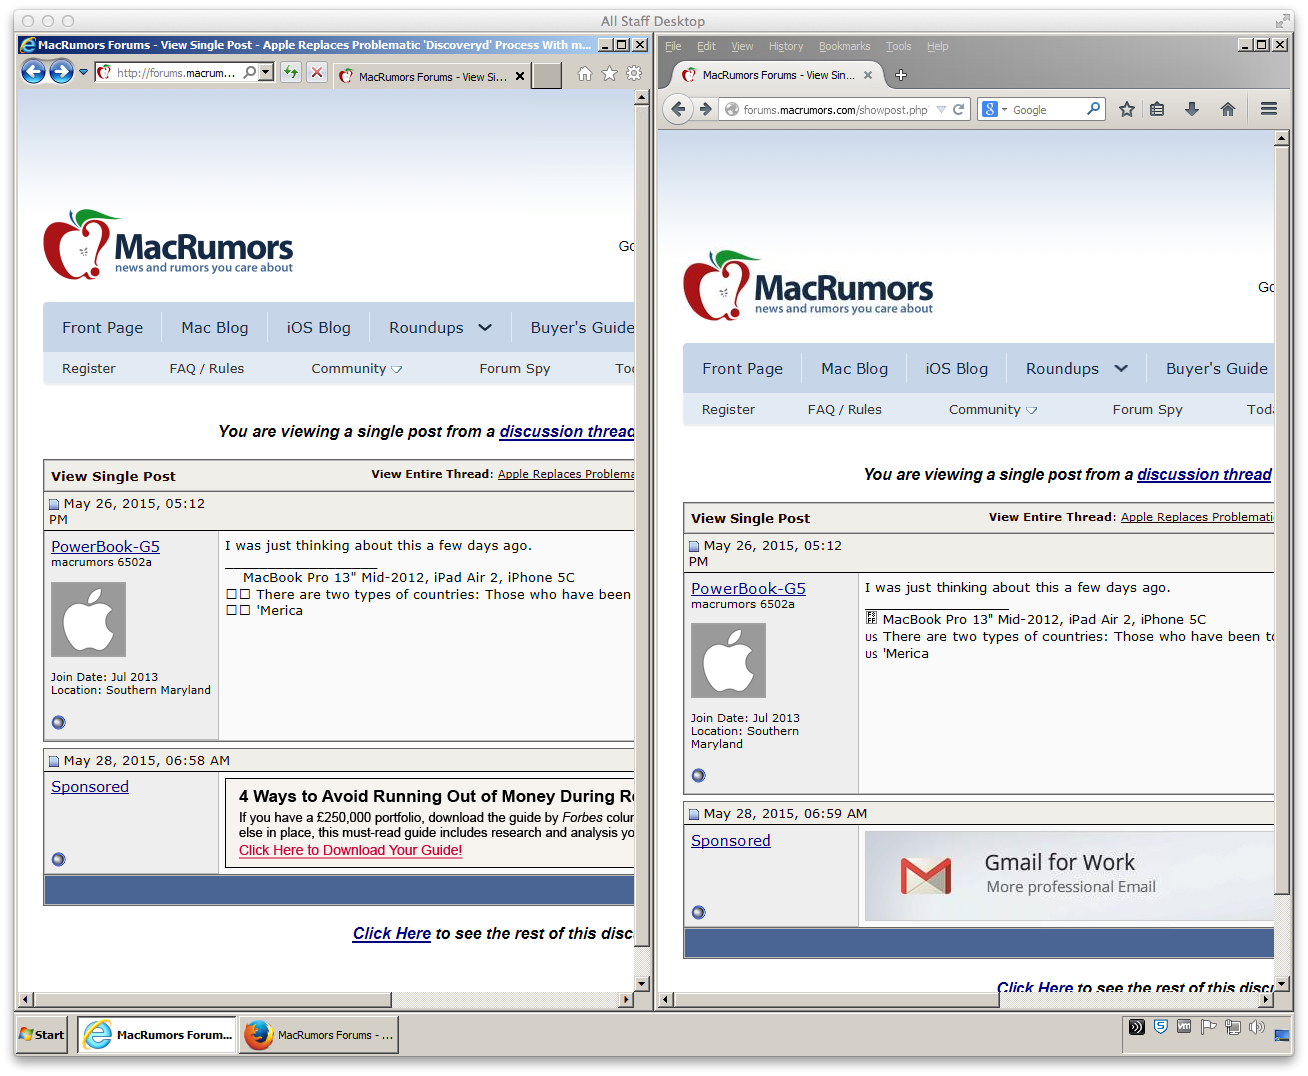1308x1076 pixels.
Task: Click PowerBook-G5 username in the IE window
Action: pos(105,546)
